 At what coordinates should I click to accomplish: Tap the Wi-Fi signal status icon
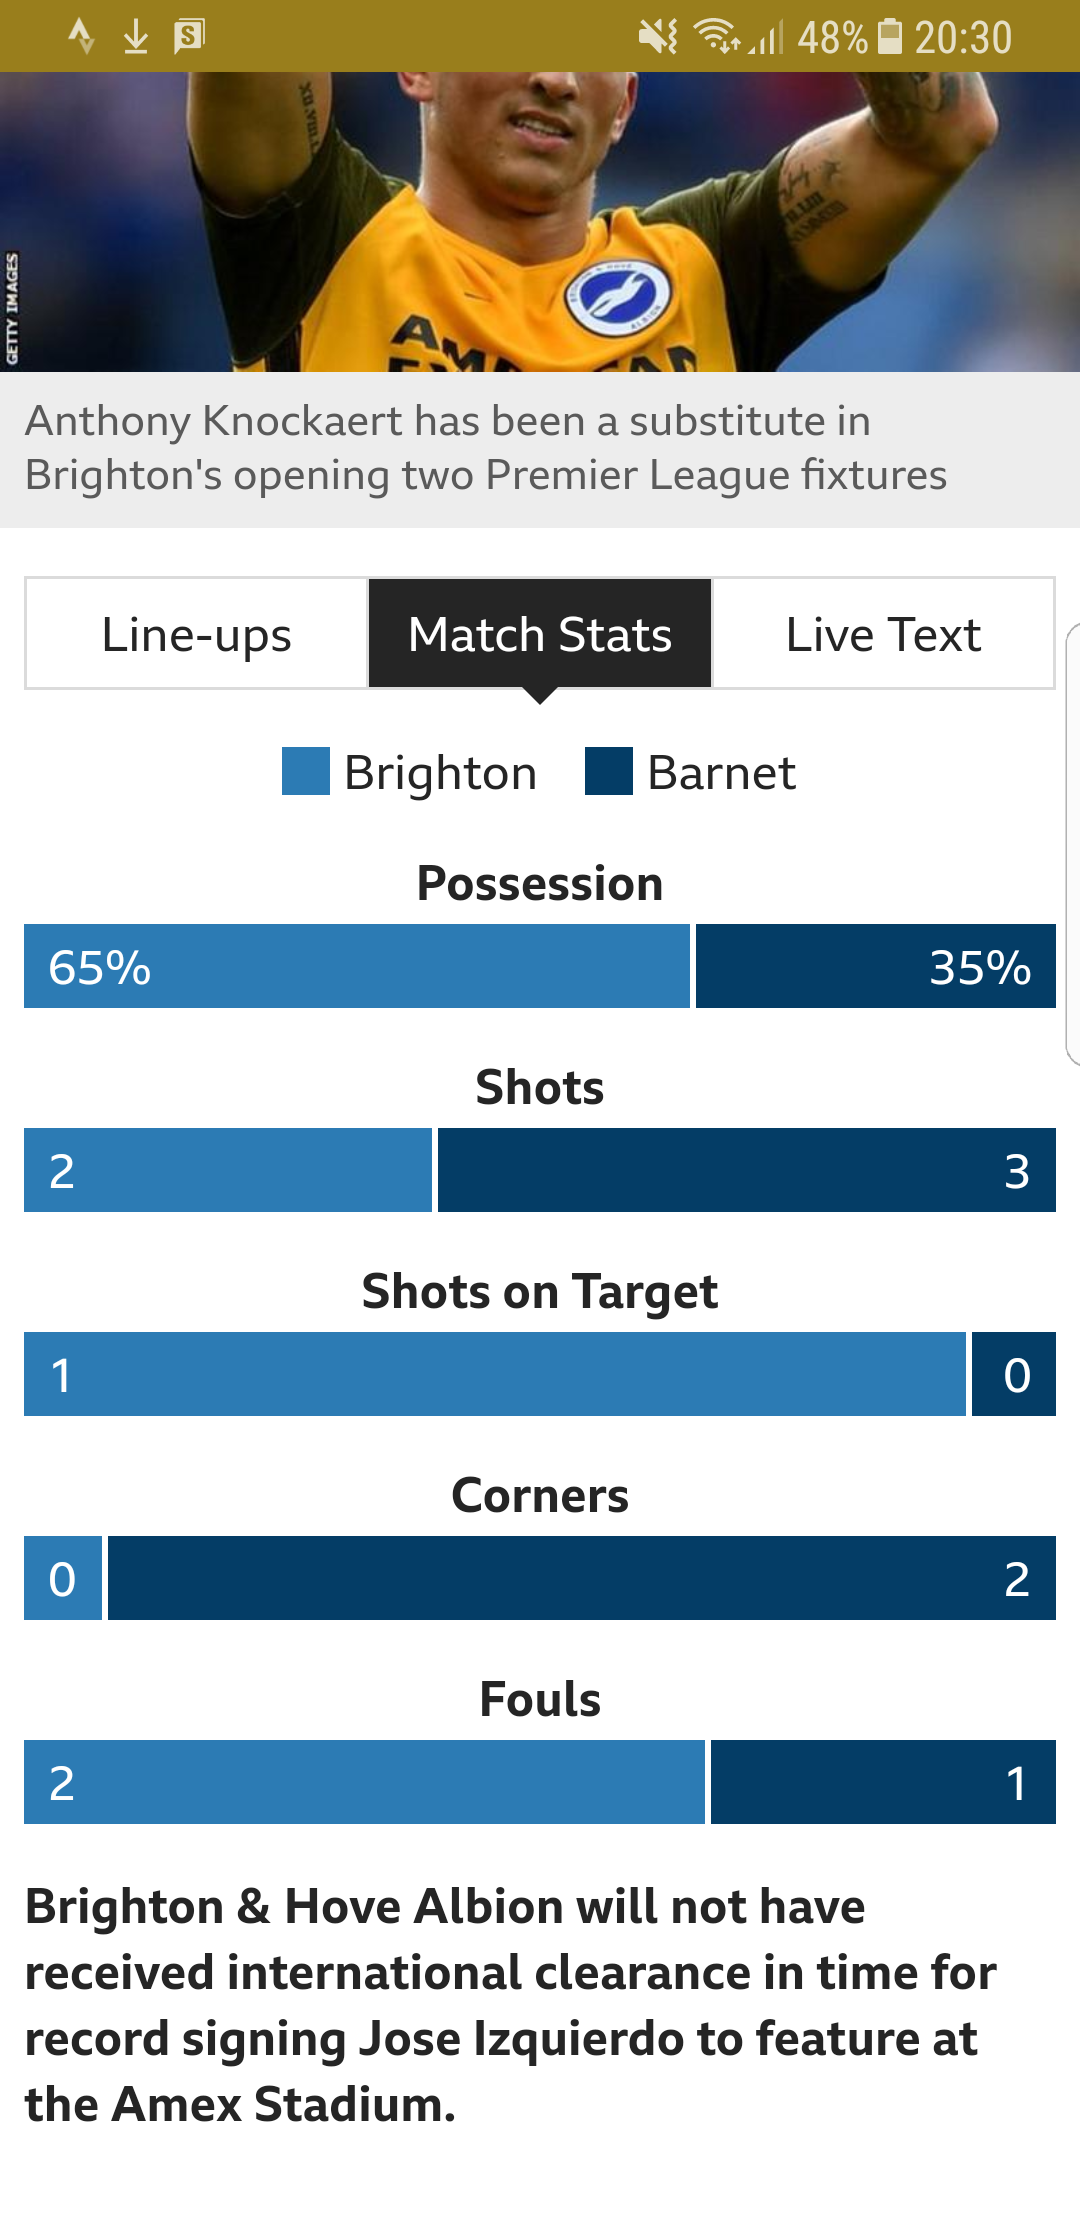point(717,37)
